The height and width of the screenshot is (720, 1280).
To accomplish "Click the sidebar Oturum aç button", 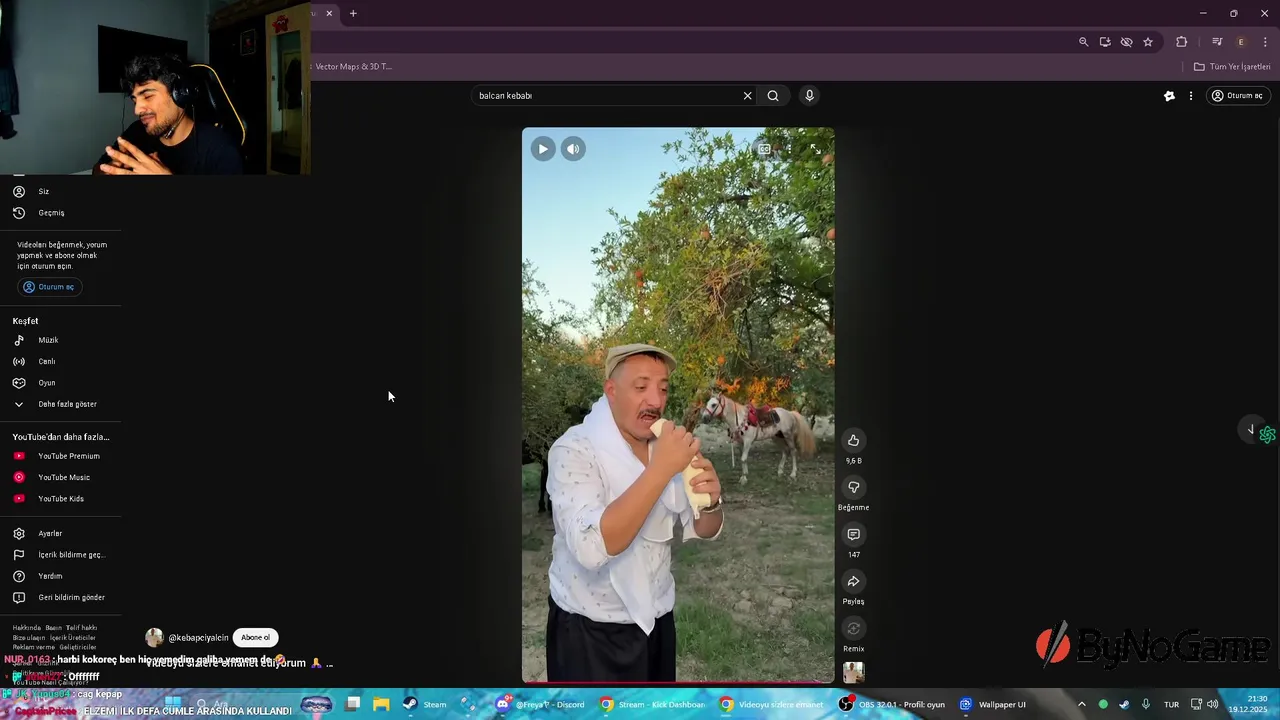I will (x=49, y=287).
